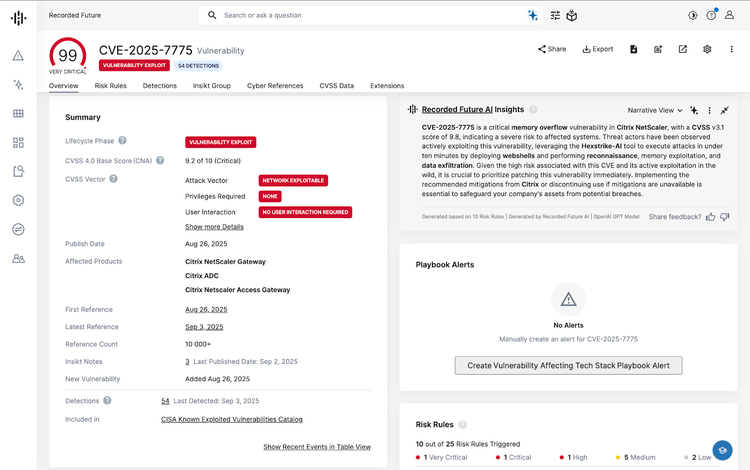Click the thumbs up feedback icon
The image size is (750, 470).
710,216
